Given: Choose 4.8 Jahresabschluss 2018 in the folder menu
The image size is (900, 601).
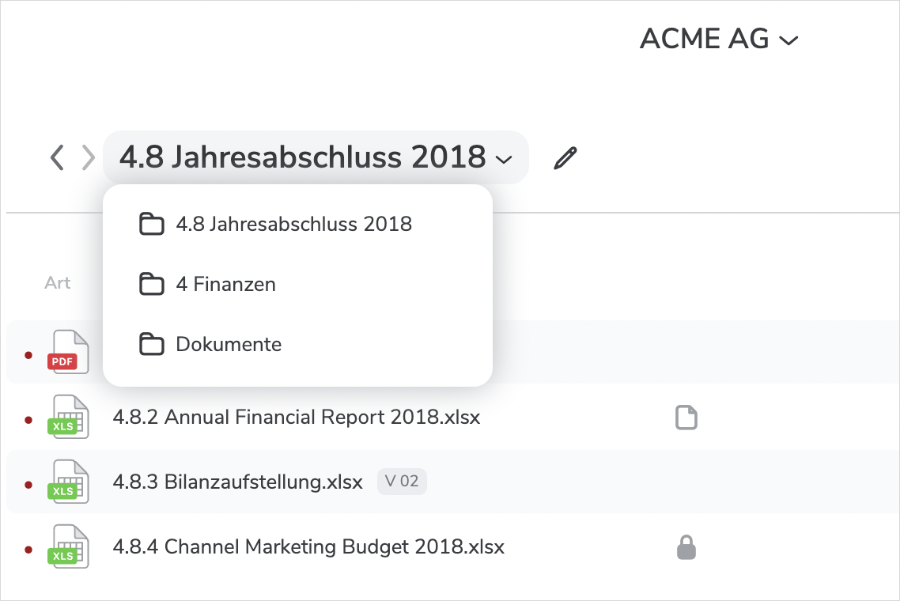Looking at the screenshot, I should pos(293,225).
